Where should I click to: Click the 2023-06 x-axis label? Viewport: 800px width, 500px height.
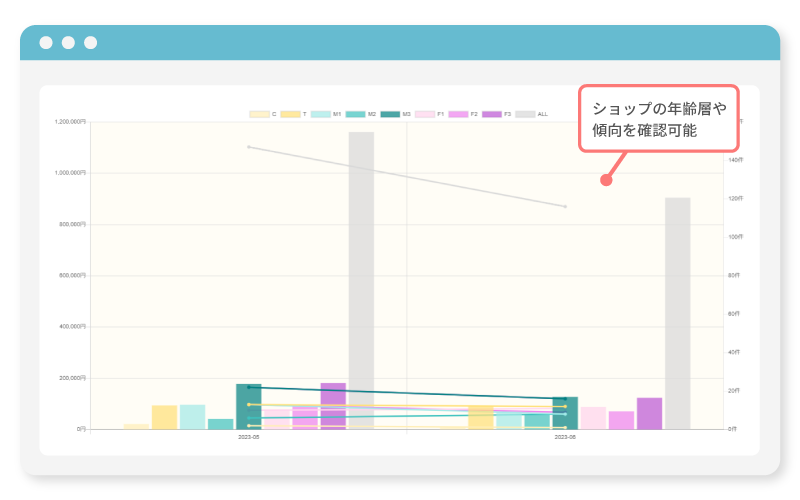point(565,437)
